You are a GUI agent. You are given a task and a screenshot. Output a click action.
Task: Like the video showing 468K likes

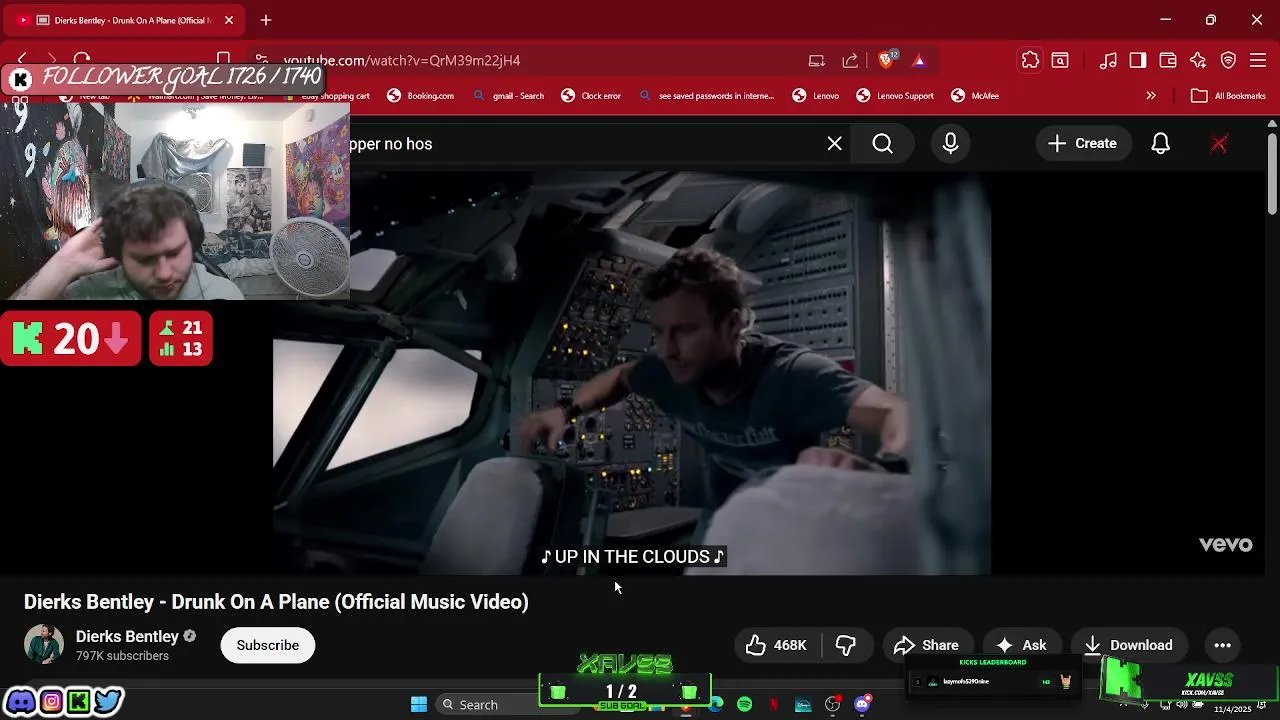pos(776,645)
